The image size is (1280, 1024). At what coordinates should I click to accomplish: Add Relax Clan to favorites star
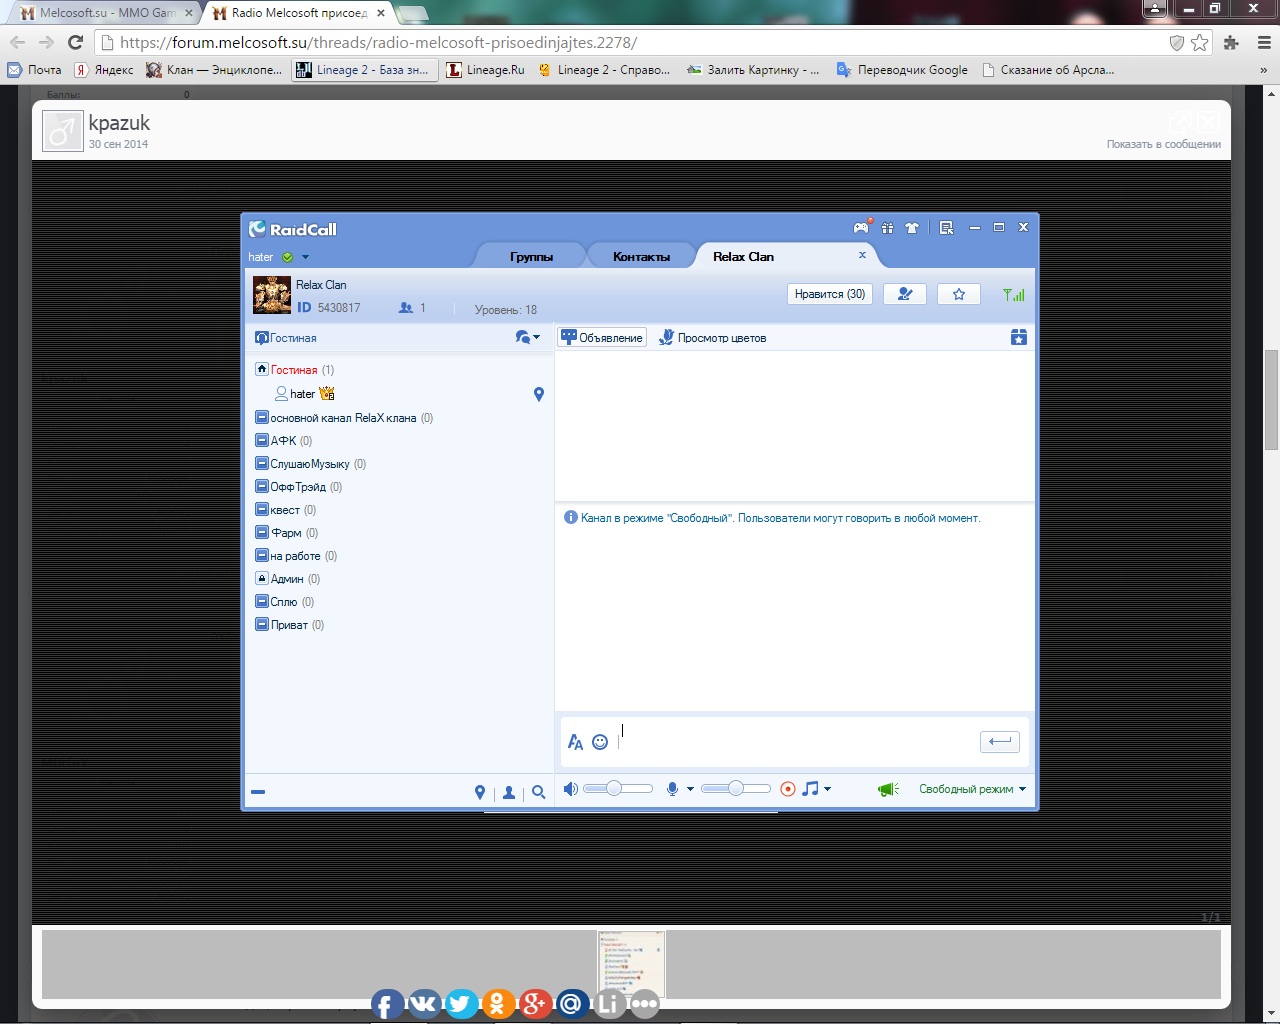click(959, 294)
